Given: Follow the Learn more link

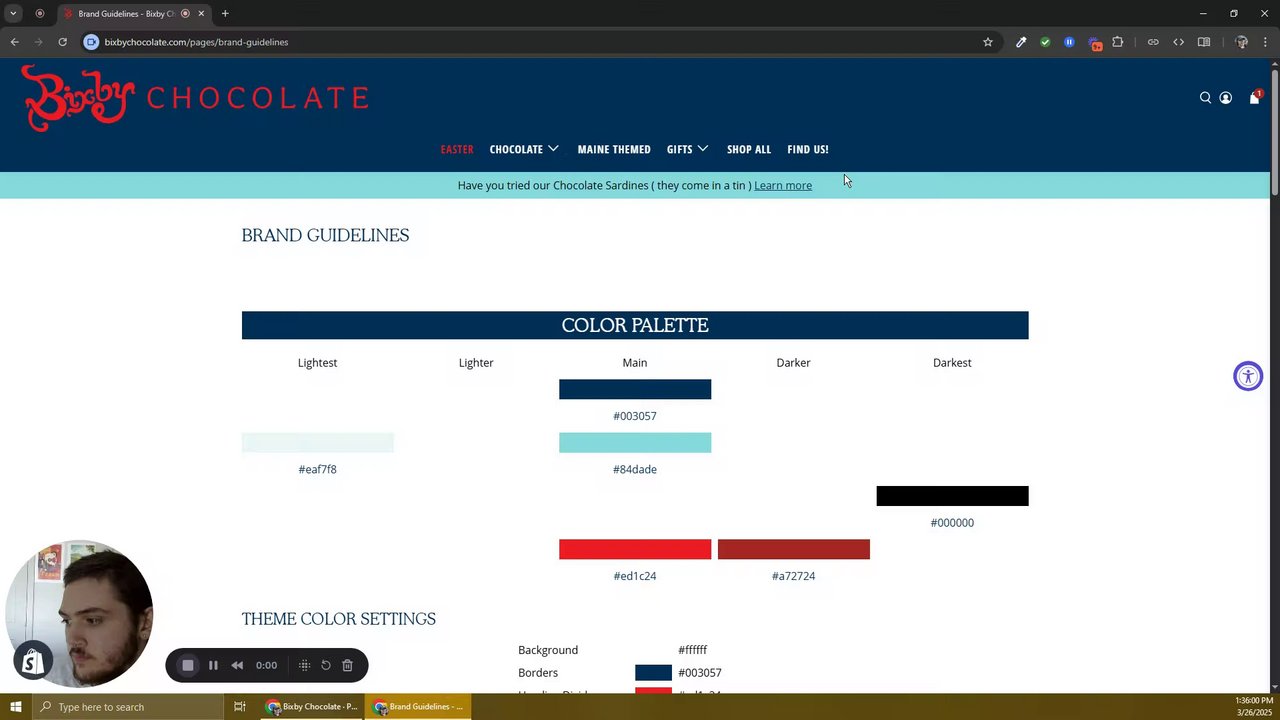Looking at the screenshot, I should [783, 185].
